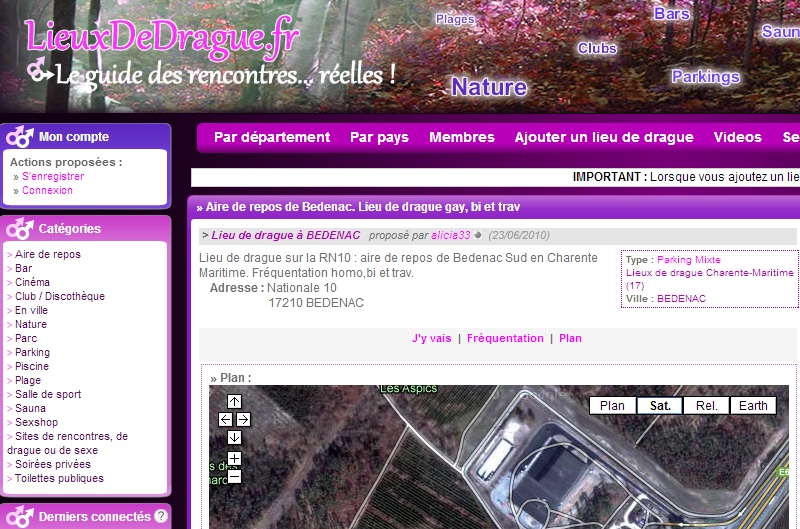The height and width of the screenshot is (529, 800).
Task: Click Bars in header banner
Action: click(672, 14)
